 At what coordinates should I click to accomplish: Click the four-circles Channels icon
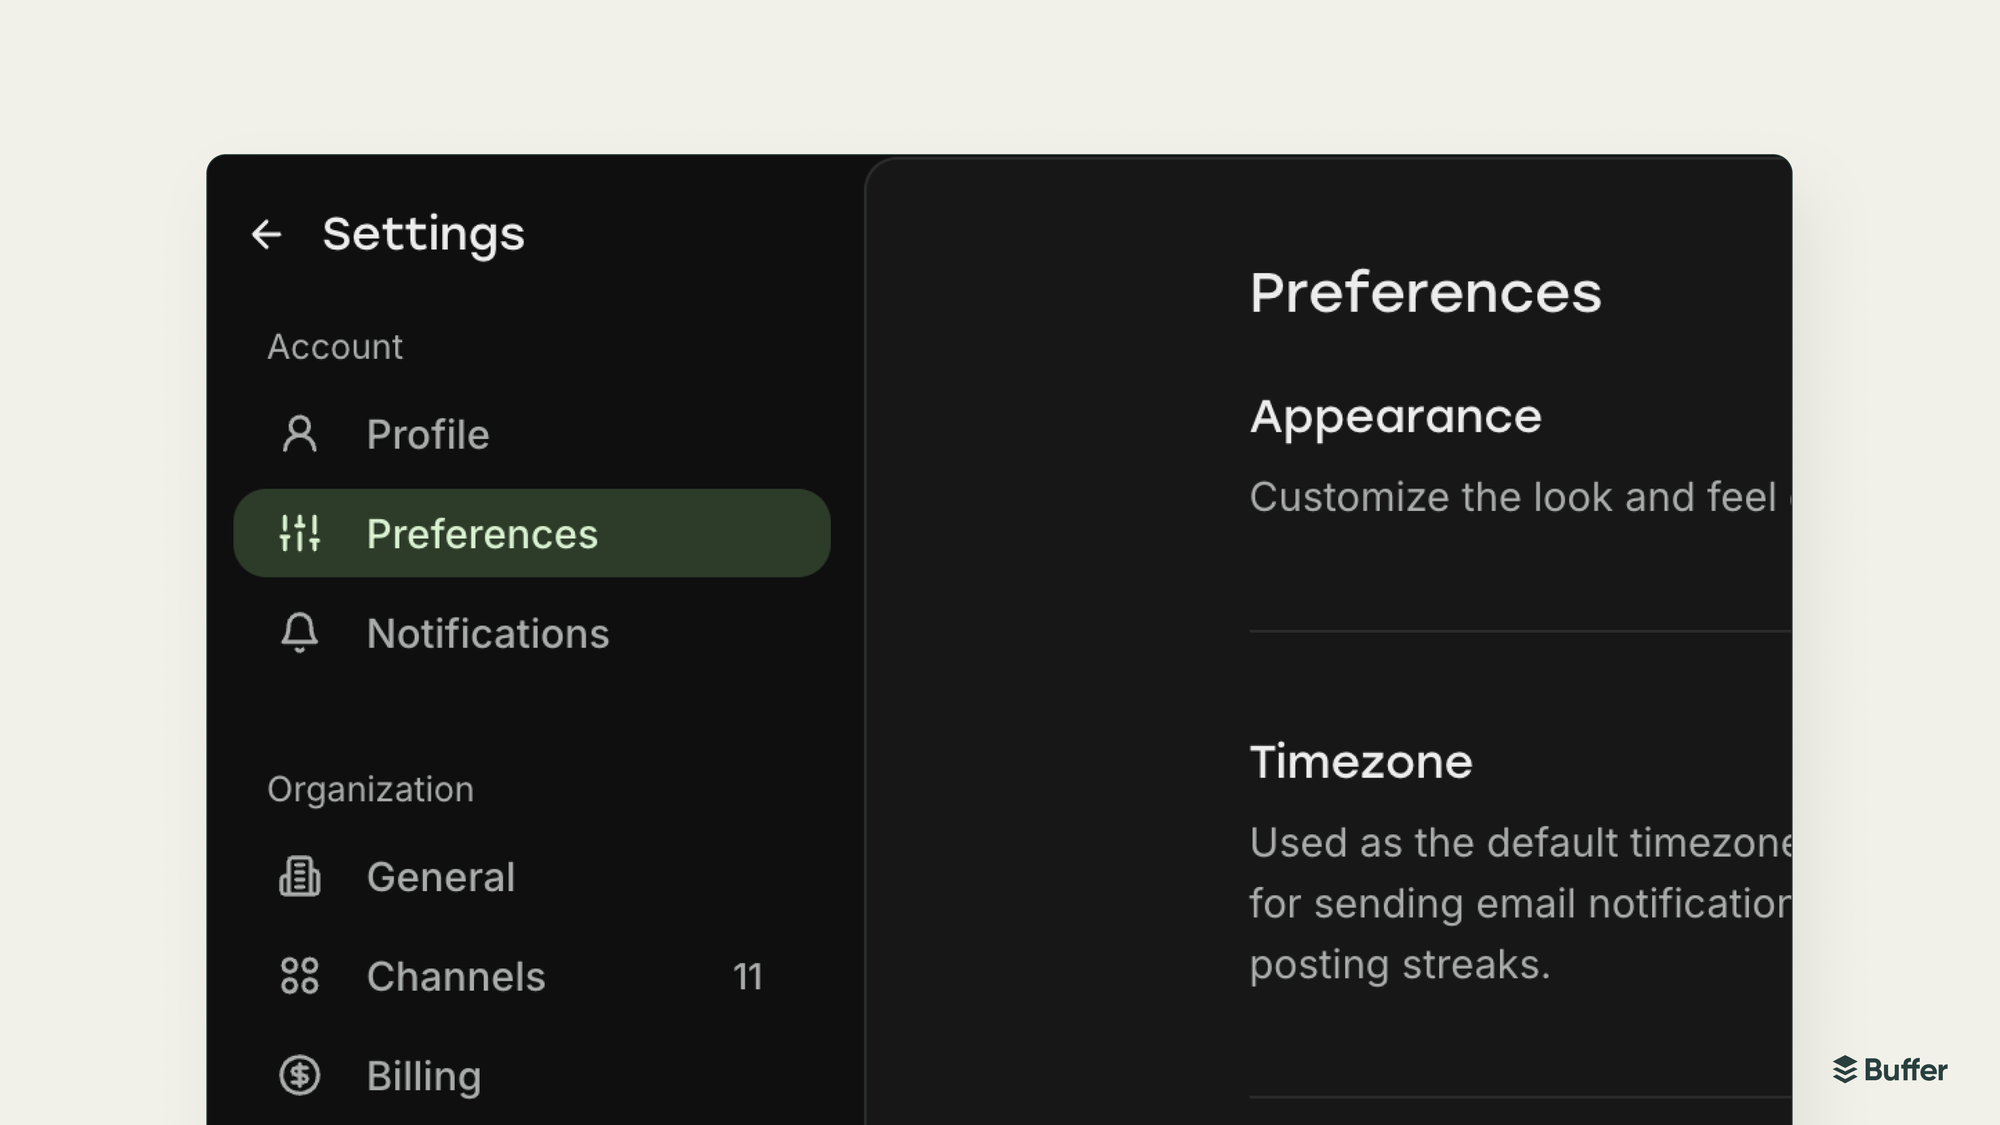point(299,976)
